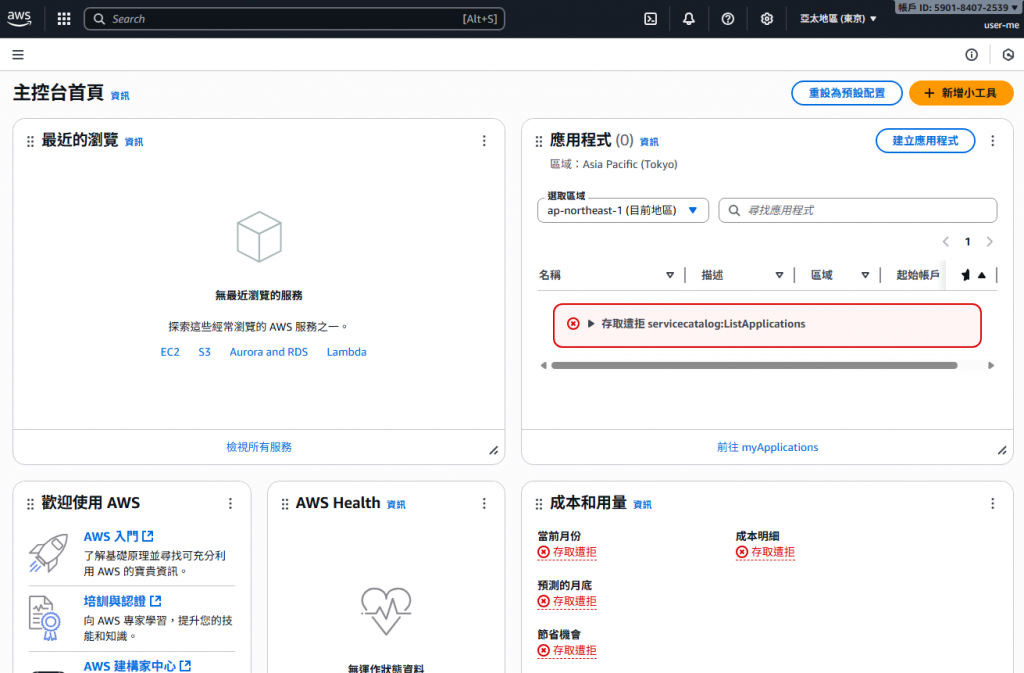This screenshot has width=1024, height=673.
Task: Sort by the 名稱 column arrow
Action: click(670, 275)
